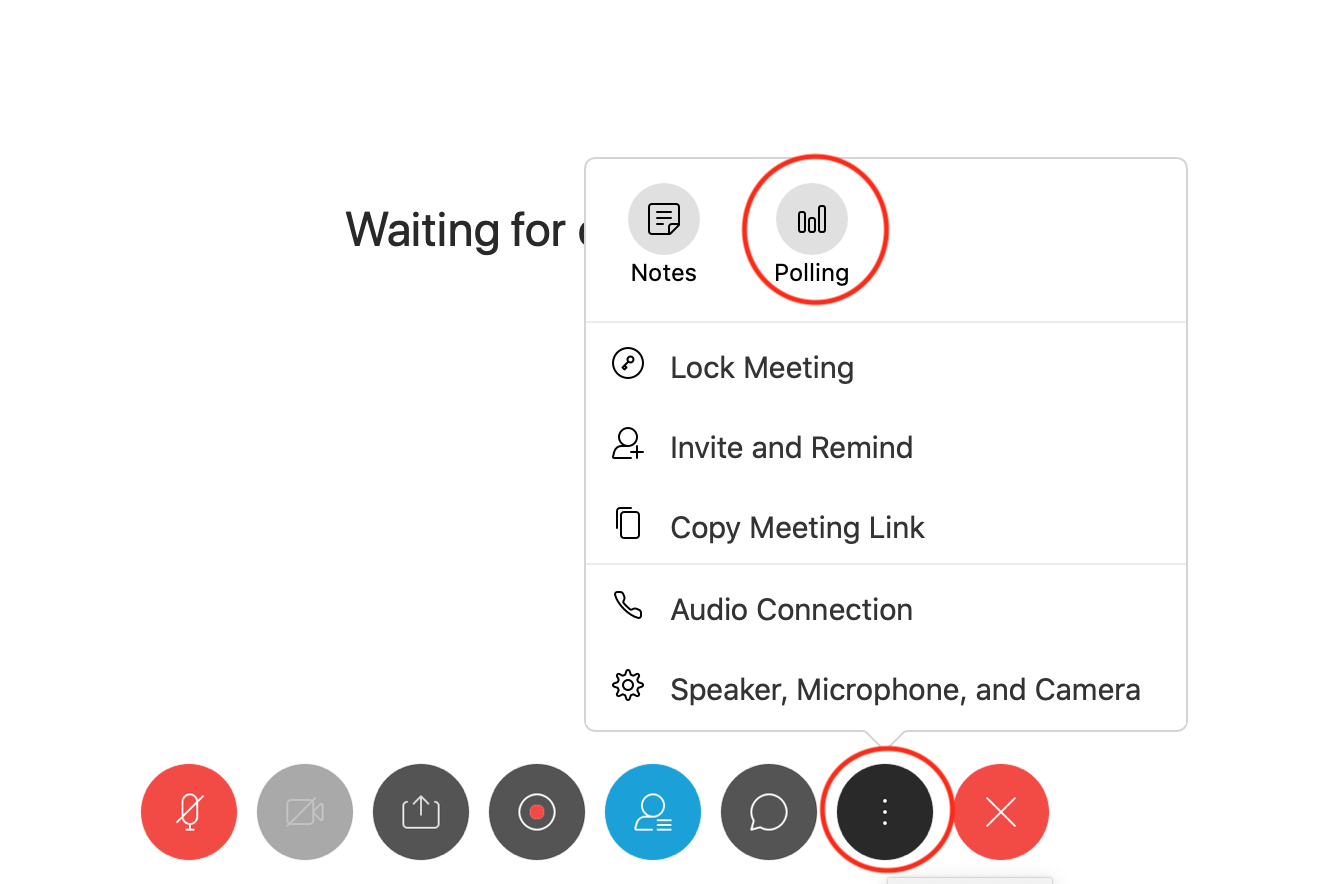
Task: Turn on the camera
Action: [304, 812]
